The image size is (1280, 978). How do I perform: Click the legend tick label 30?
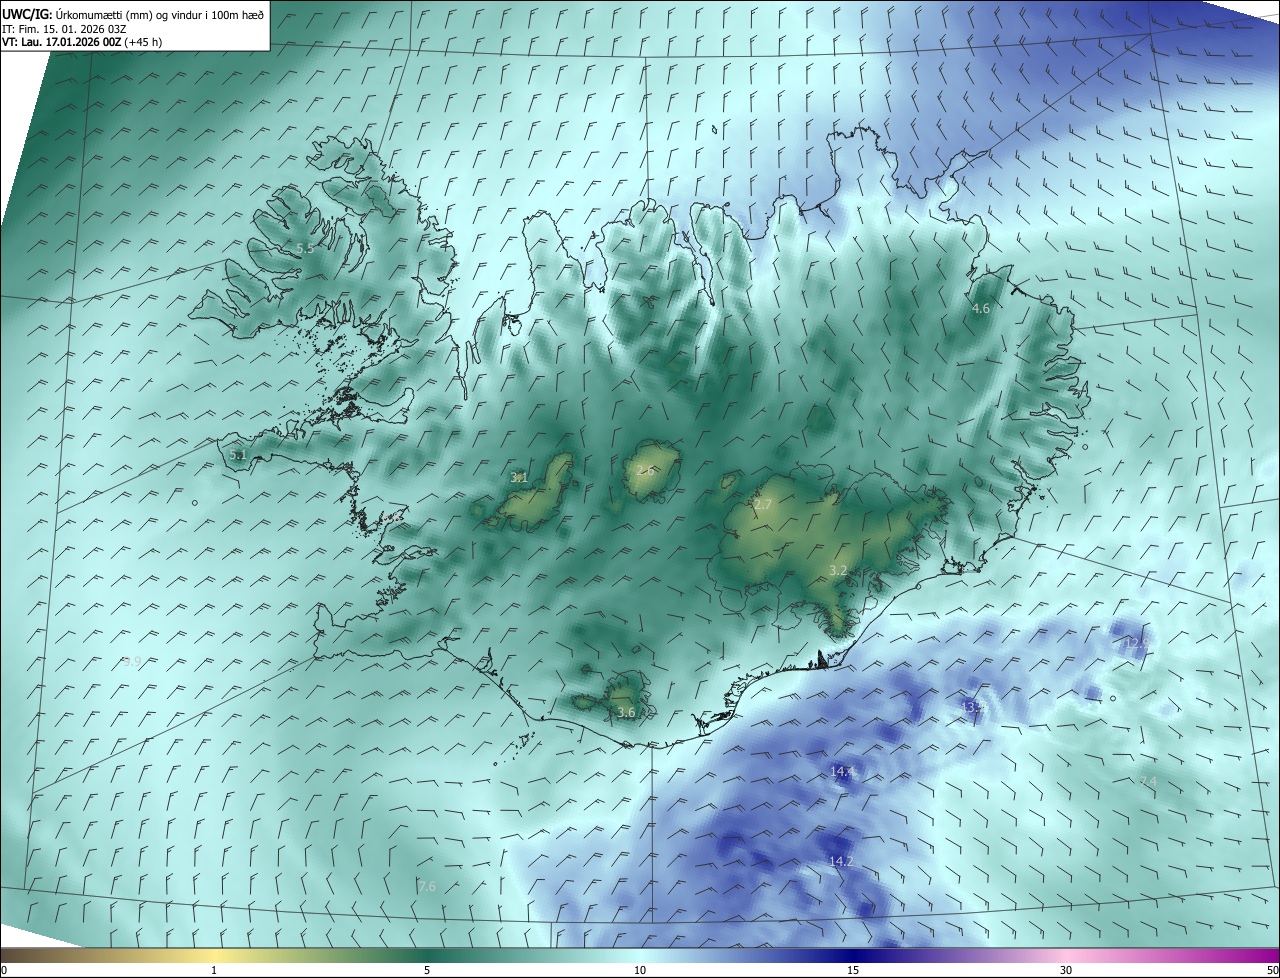(1066, 970)
